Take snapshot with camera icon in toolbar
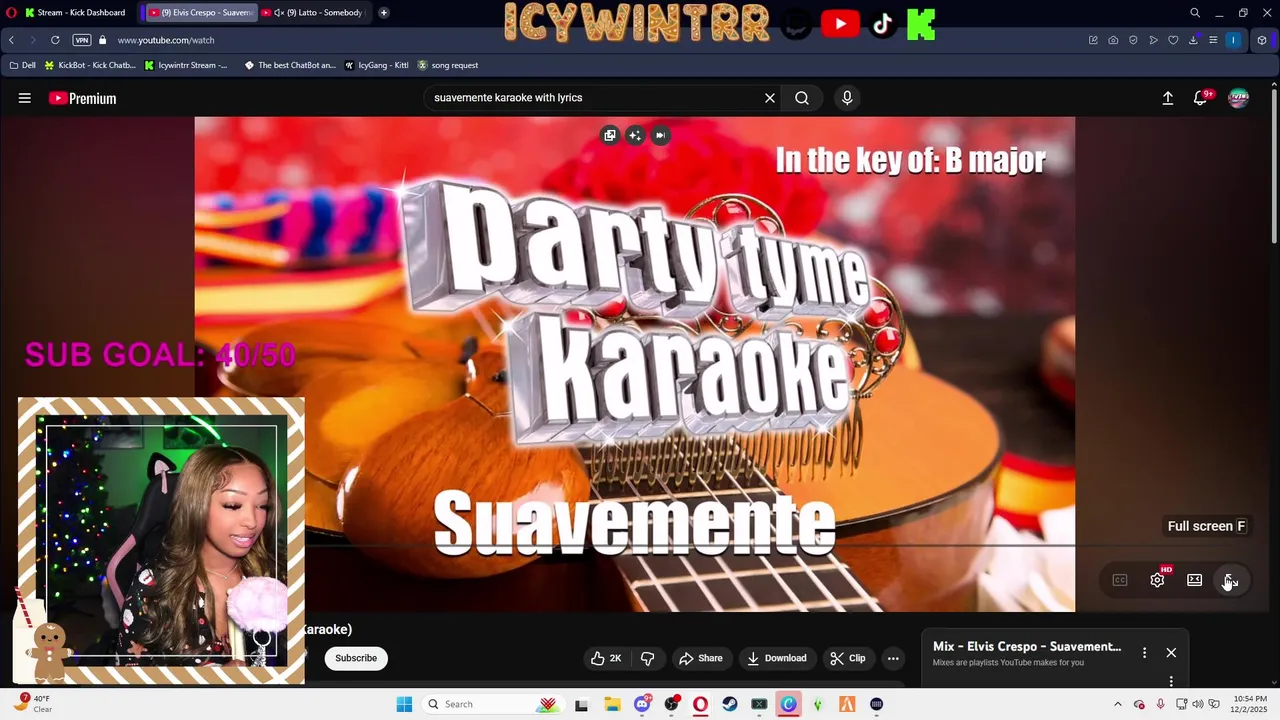Screen dimensions: 1280x720 (1113, 40)
